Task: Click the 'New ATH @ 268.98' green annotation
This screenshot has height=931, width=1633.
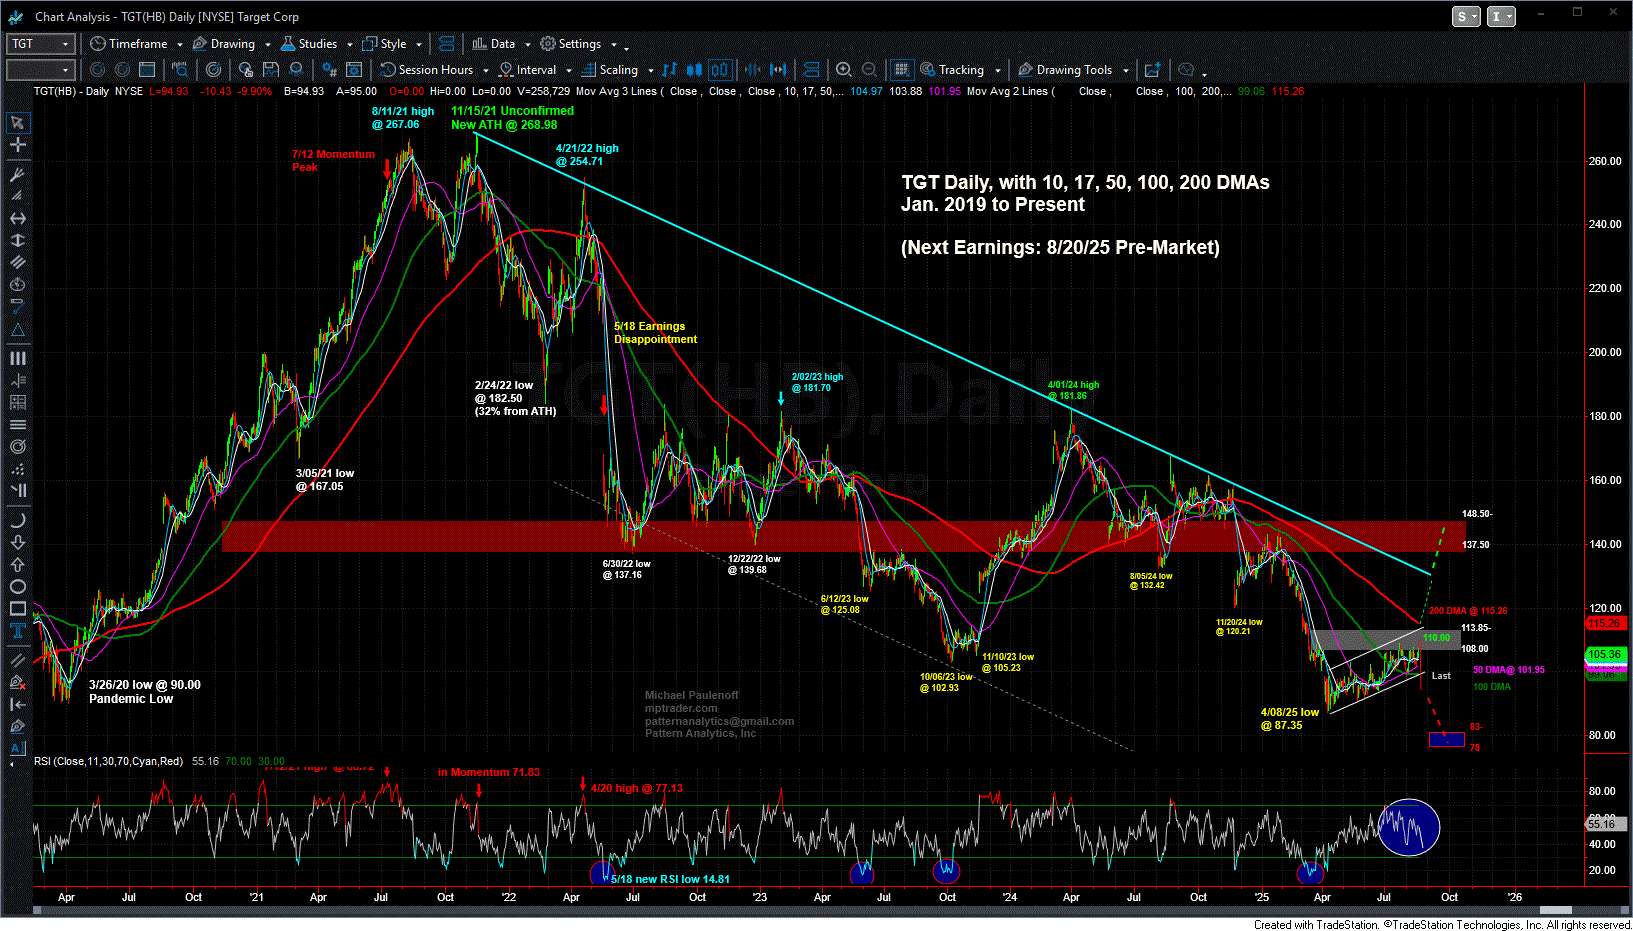Action: pyautogui.click(x=504, y=125)
